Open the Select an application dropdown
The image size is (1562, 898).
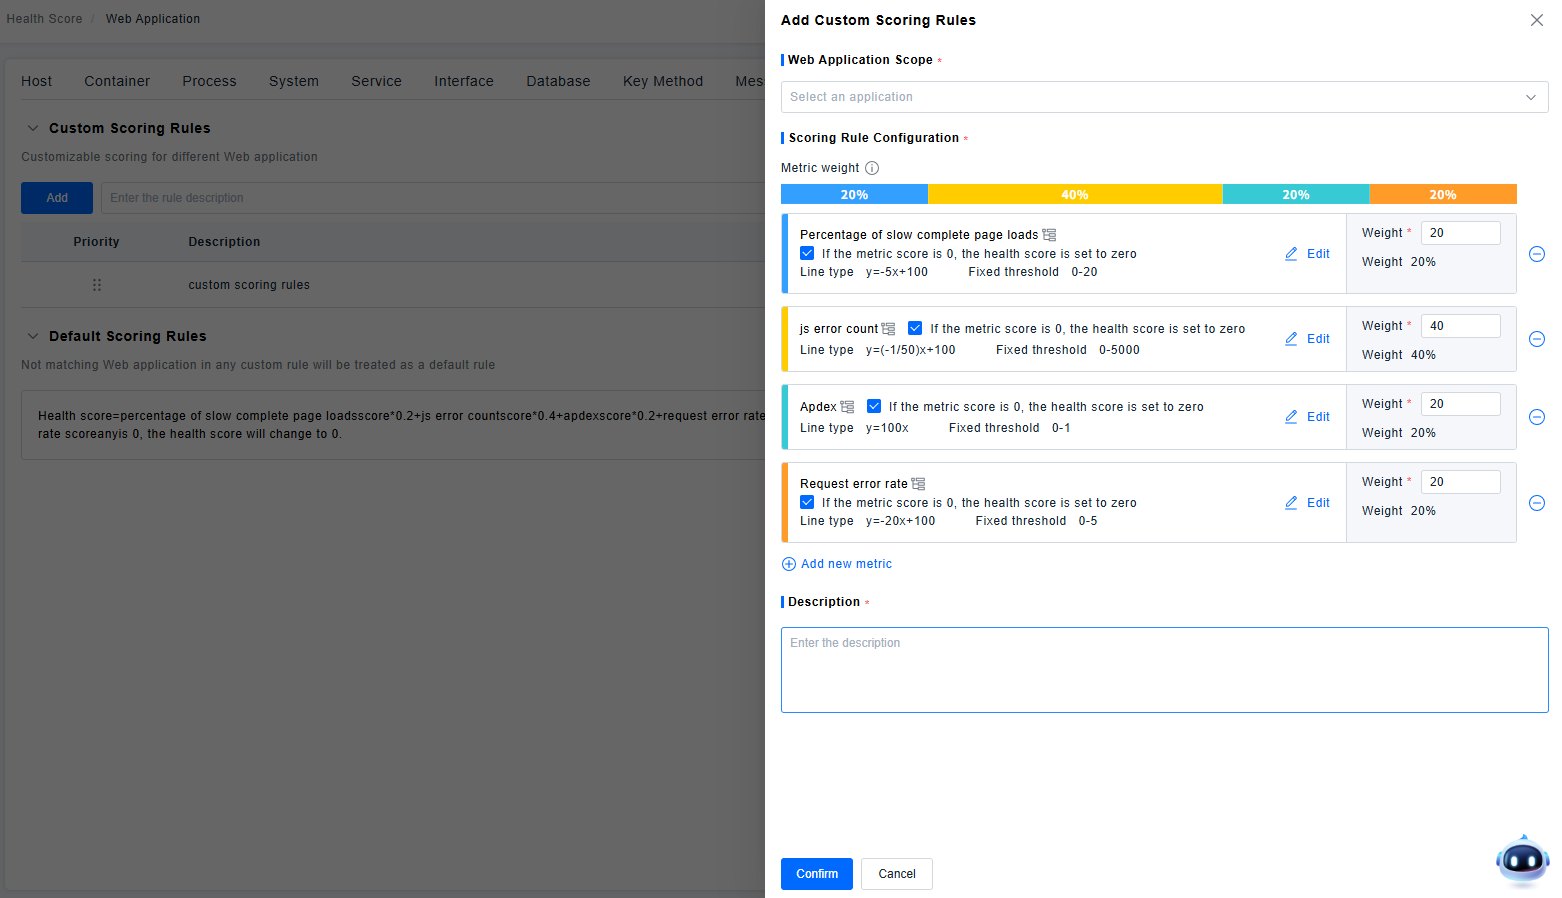coord(1164,97)
